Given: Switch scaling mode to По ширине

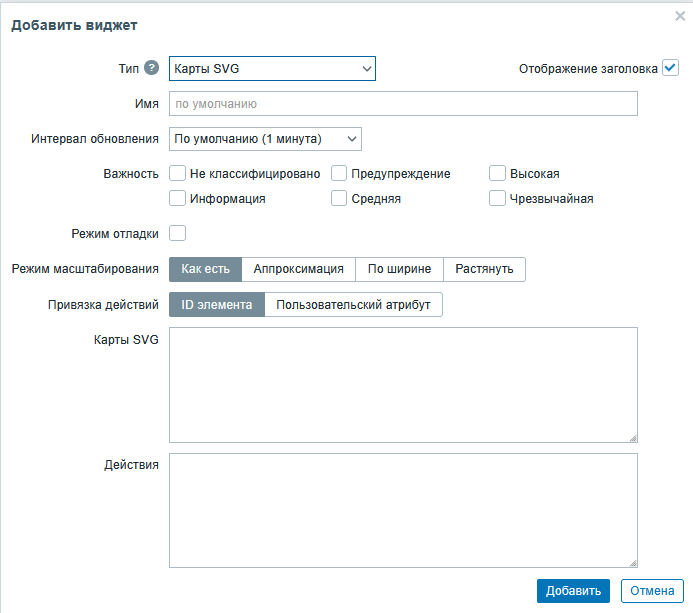Looking at the screenshot, I should coord(399,269).
